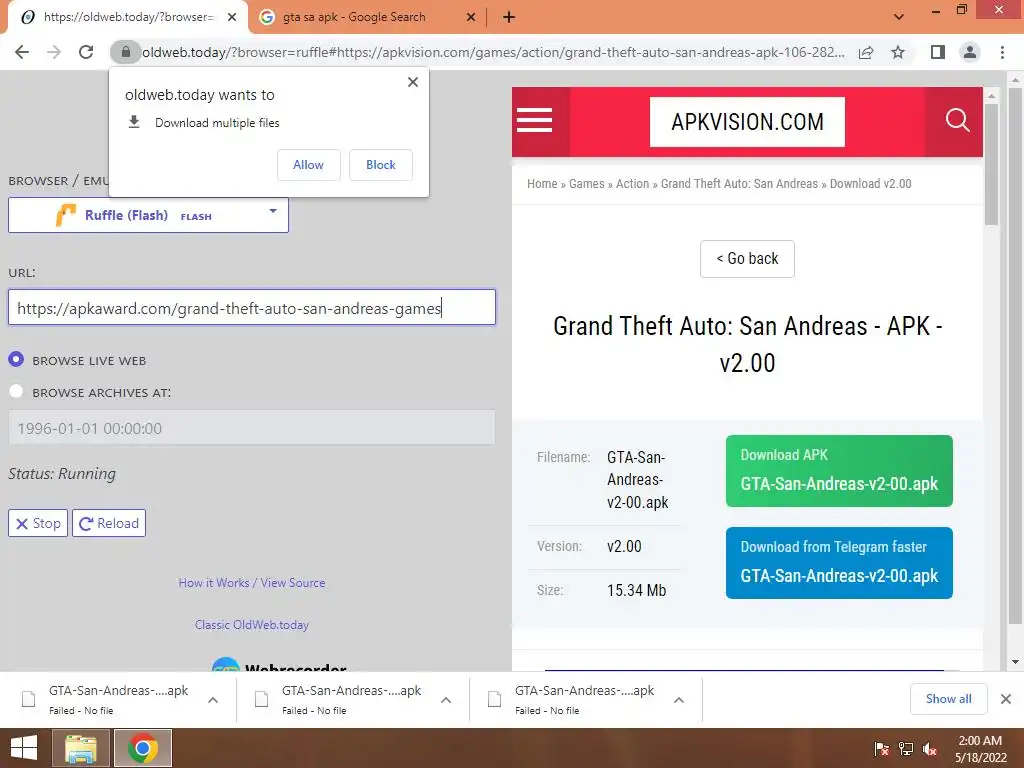Click the share page icon in address bar
This screenshot has height=768, width=1024.
[x=866, y=52]
